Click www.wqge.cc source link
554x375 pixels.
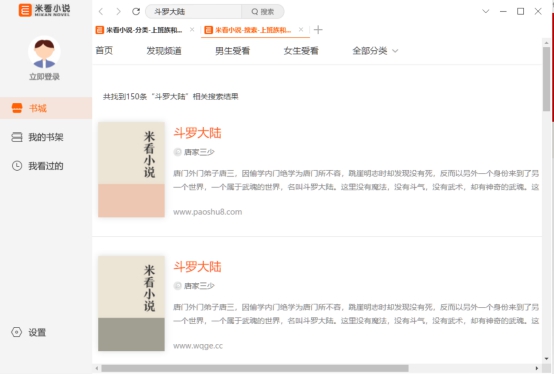[198, 346]
